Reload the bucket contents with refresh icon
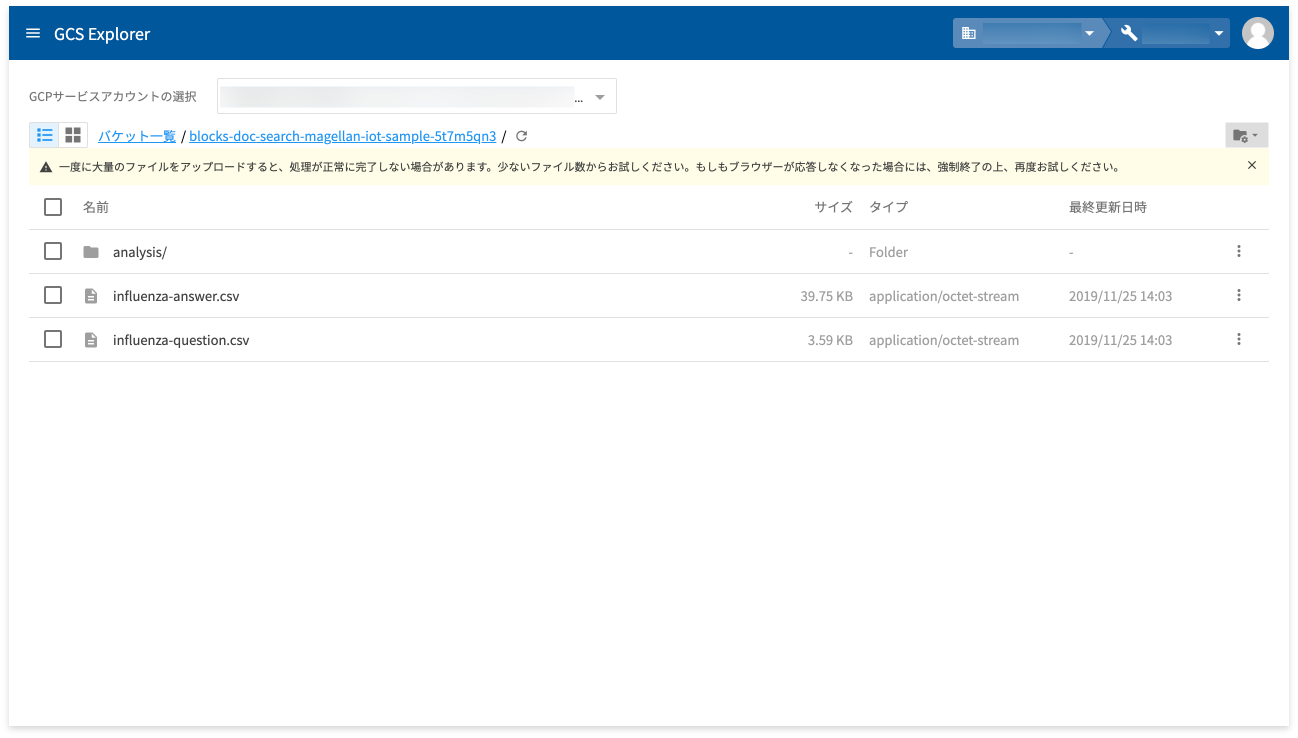Image resolution: width=1298 pixels, height=738 pixels. pos(521,136)
